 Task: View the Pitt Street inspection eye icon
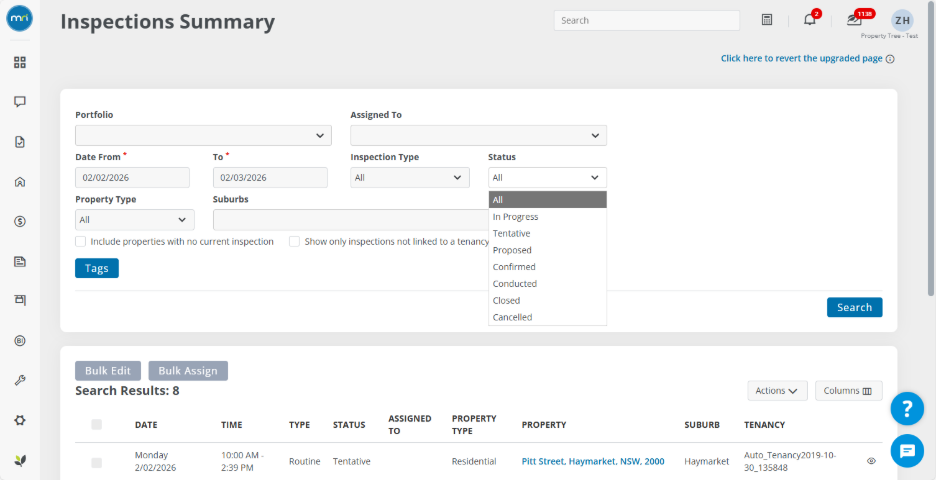871,461
